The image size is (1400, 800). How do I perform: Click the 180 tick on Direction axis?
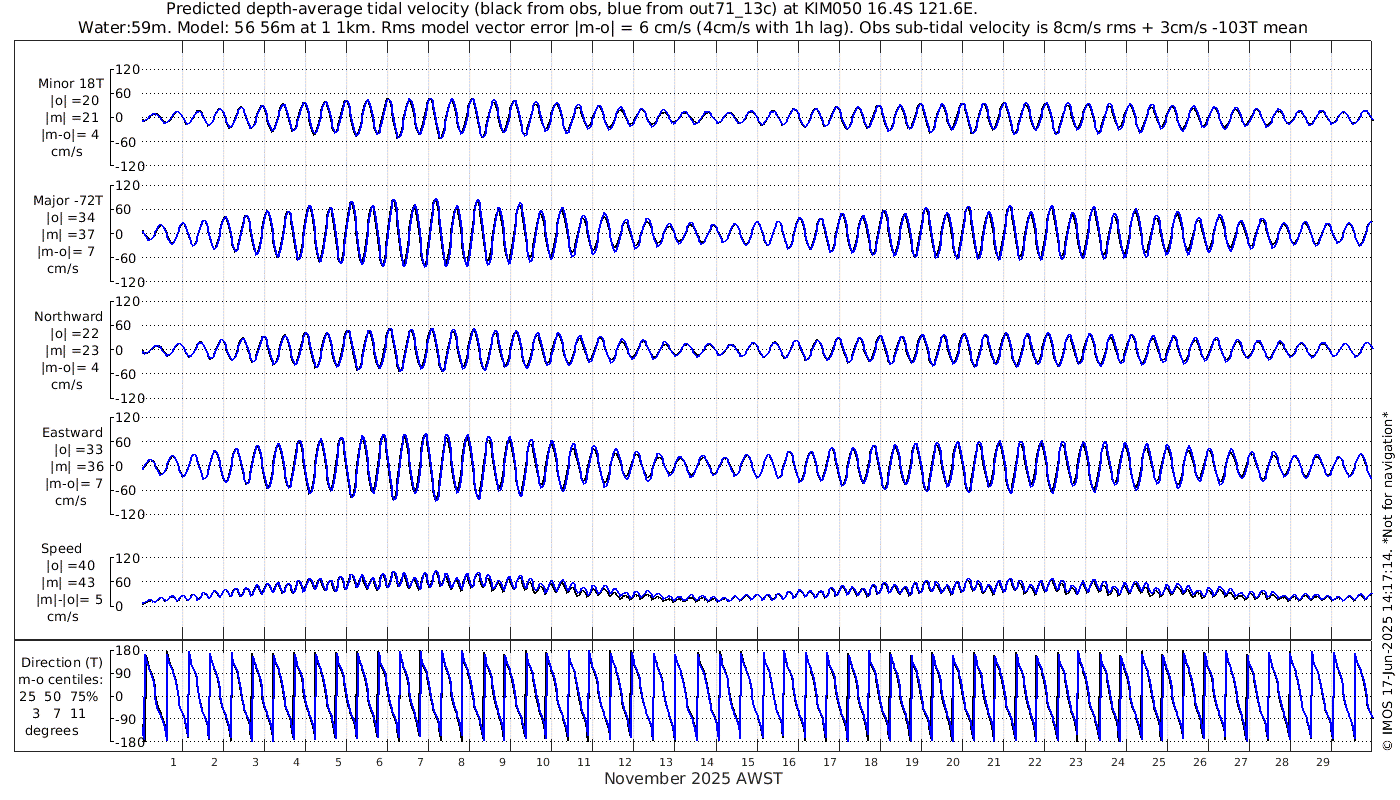click(x=126, y=650)
